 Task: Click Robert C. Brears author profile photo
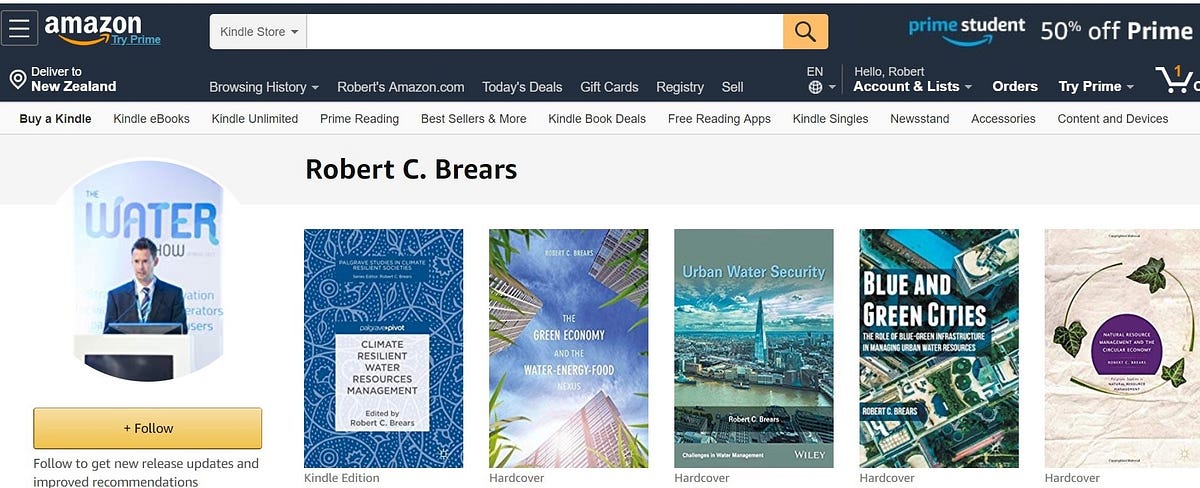(148, 270)
